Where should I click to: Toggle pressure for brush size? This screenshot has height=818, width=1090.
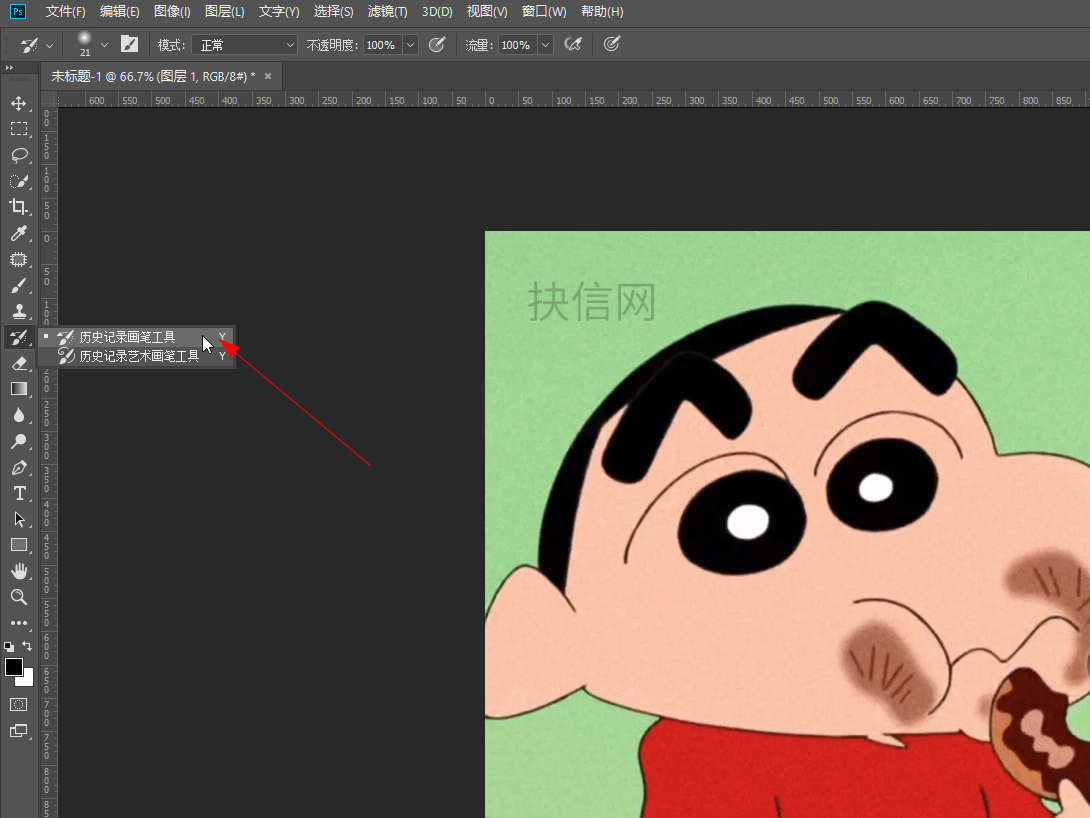pyautogui.click(x=612, y=44)
